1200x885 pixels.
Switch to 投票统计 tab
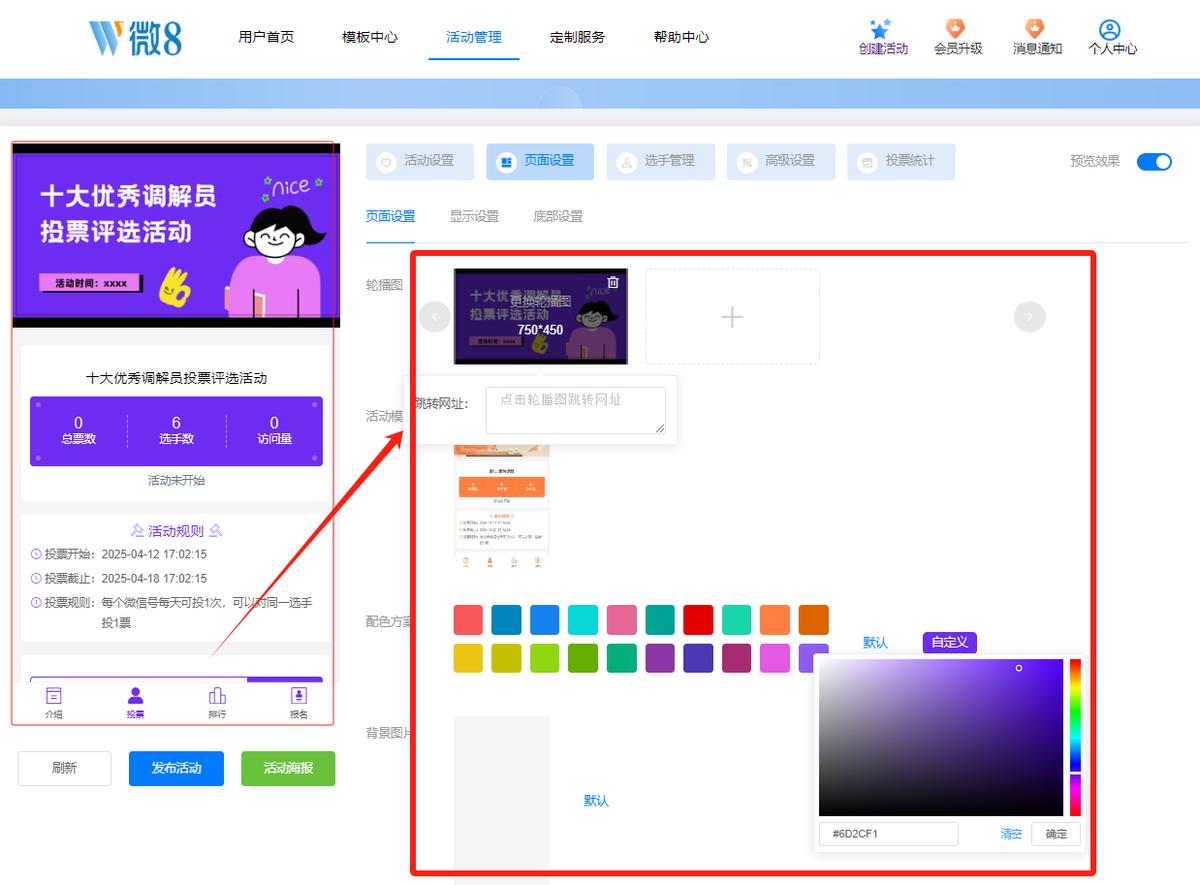[901, 161]
